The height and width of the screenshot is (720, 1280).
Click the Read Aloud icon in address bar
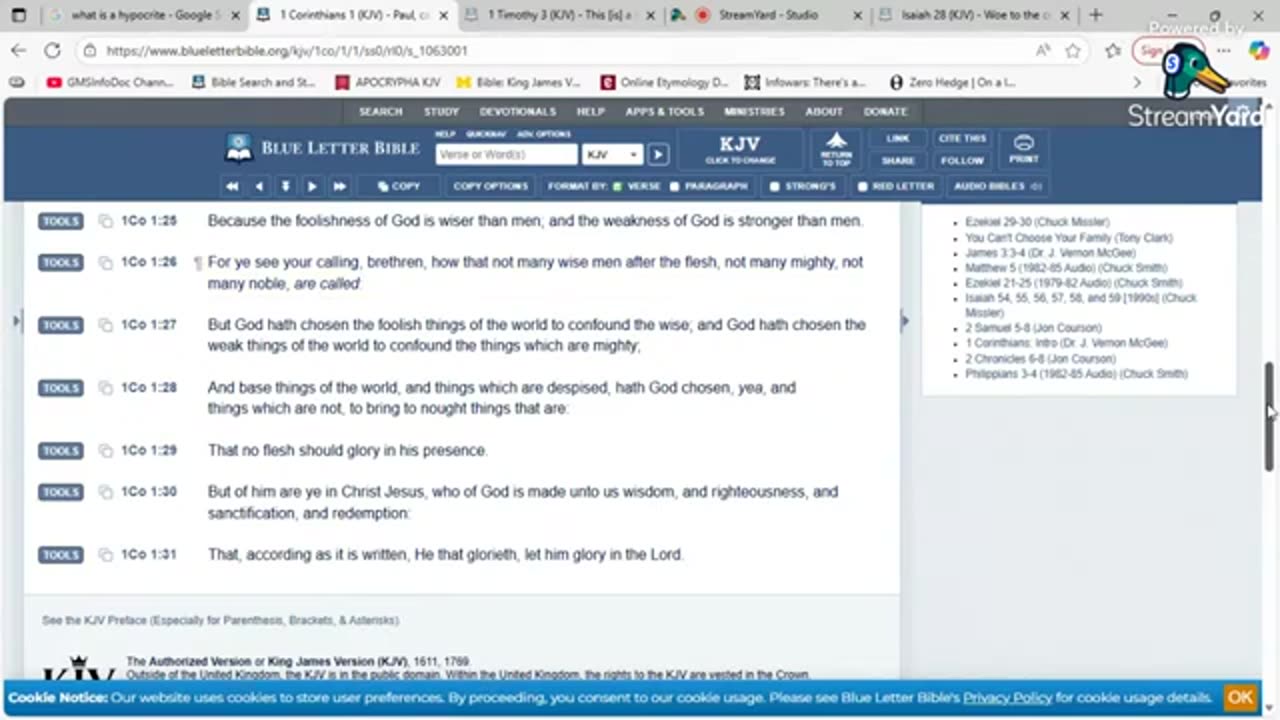pos(1043,50)
